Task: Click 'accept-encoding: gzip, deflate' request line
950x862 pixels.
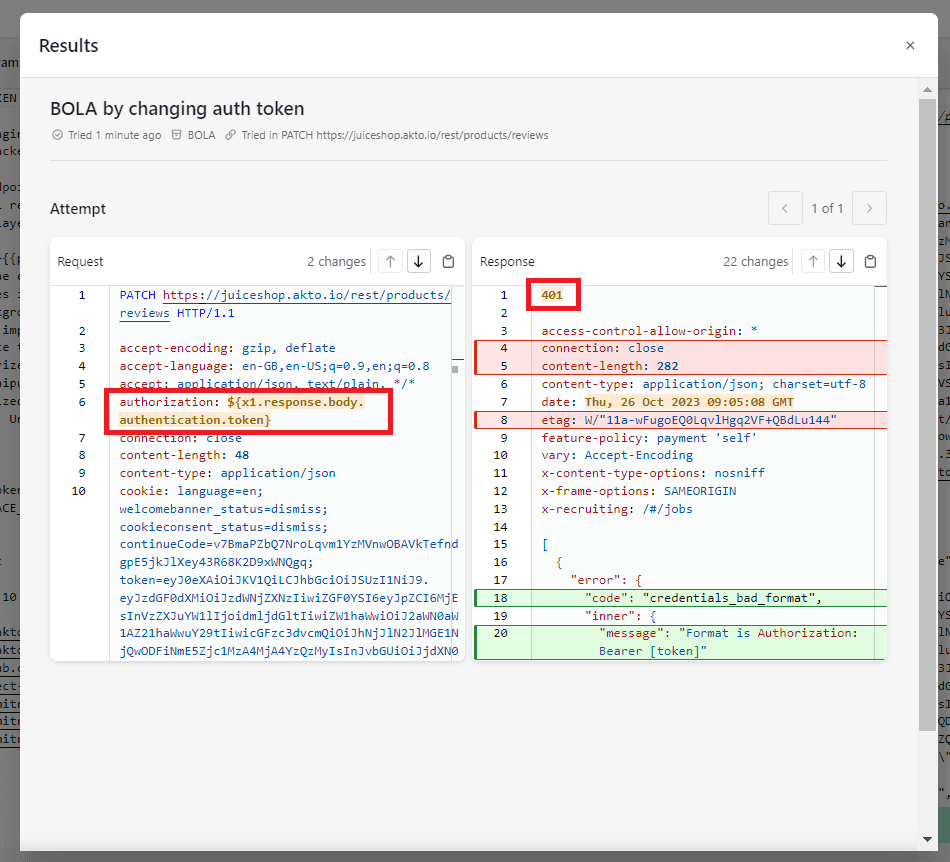Action: (227, 348)
